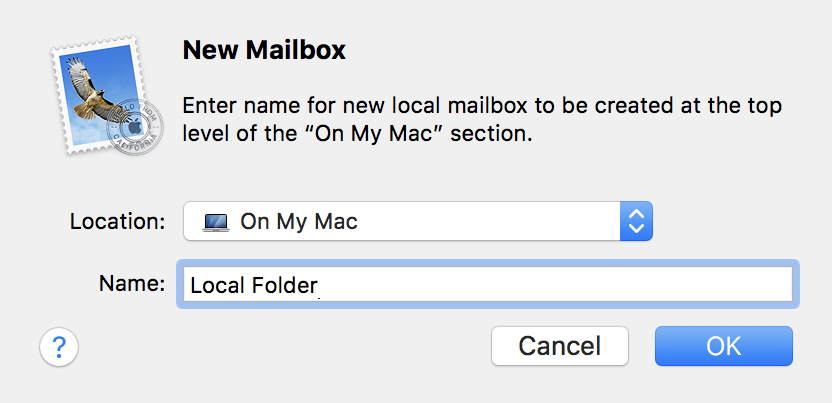Click the word "Mac" in Location popup
The height and width of the screenshot is (403, 832).
pyautogui.click(x=337, y=222)
